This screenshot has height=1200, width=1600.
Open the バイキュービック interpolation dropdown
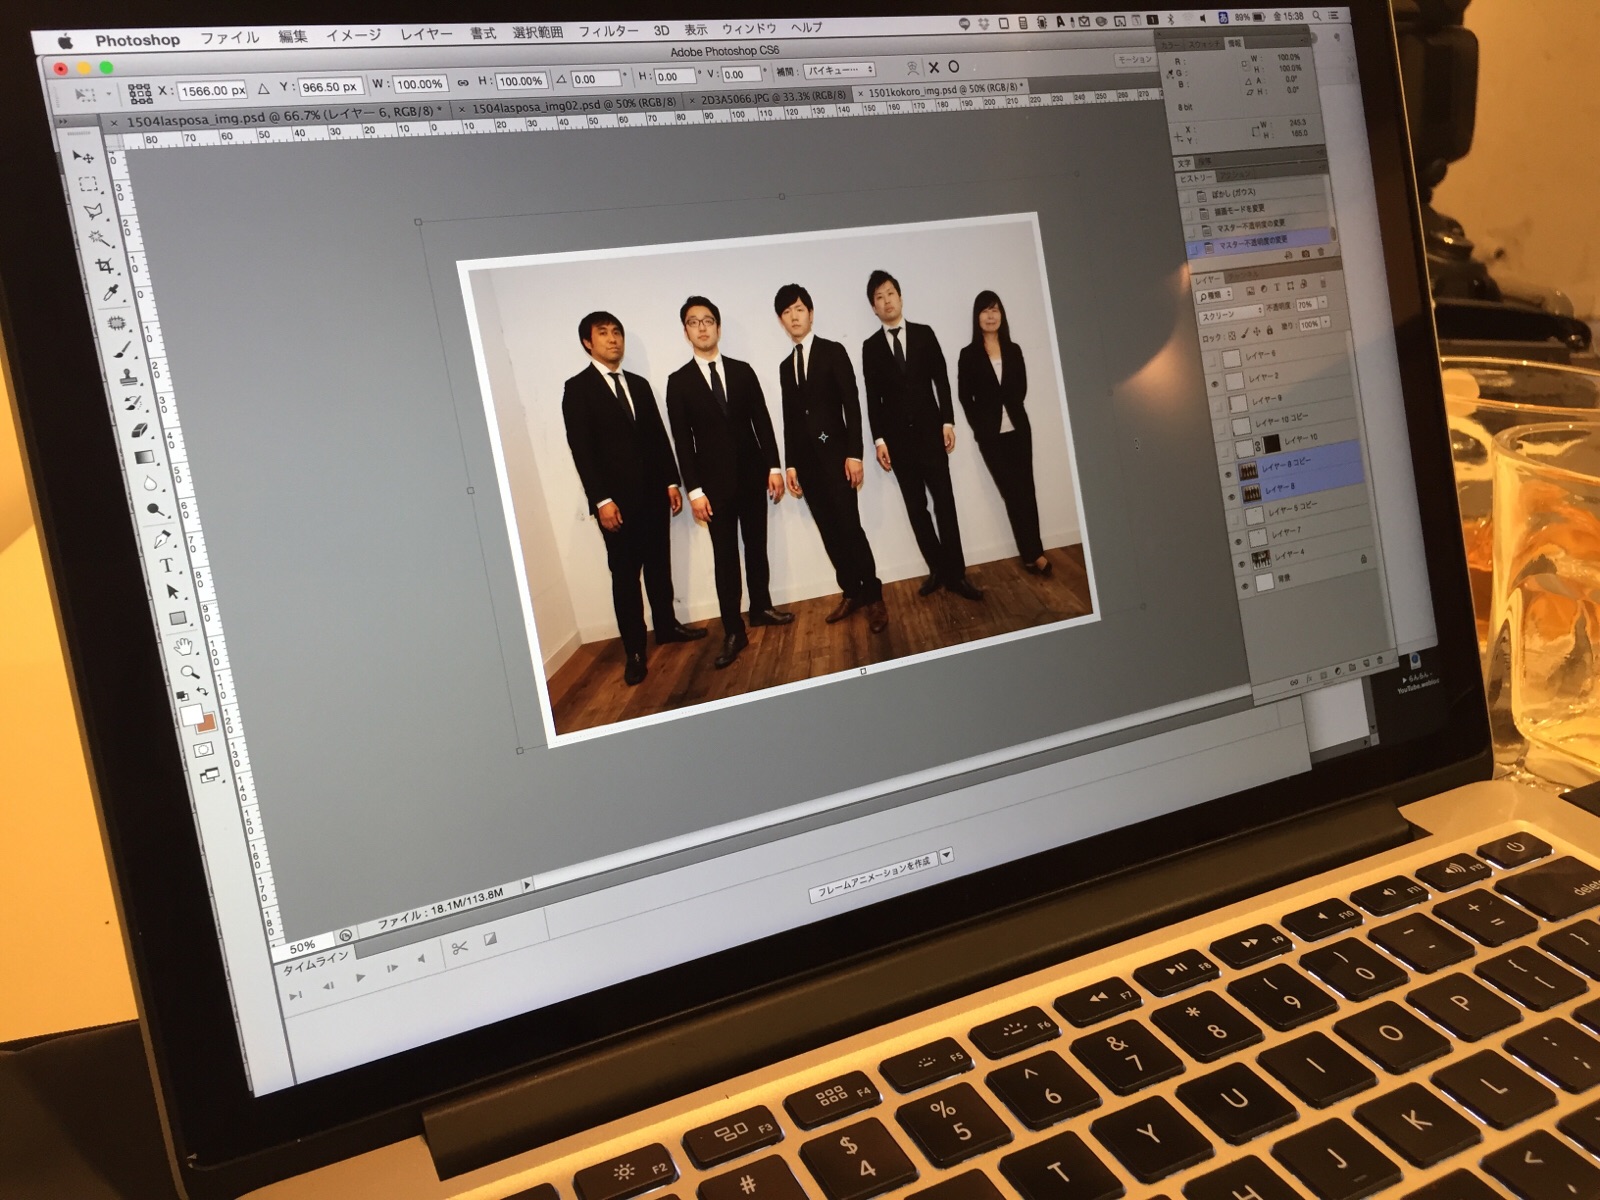(839, 71)
